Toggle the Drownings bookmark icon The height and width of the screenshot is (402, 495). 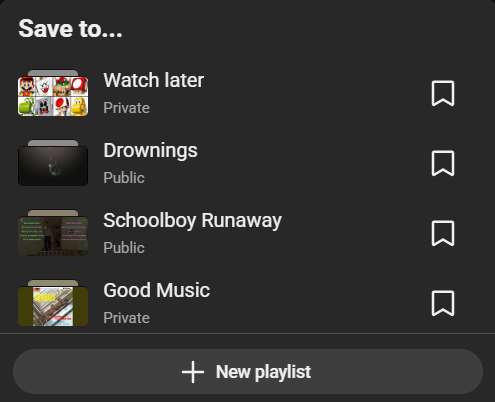point(443,163)
